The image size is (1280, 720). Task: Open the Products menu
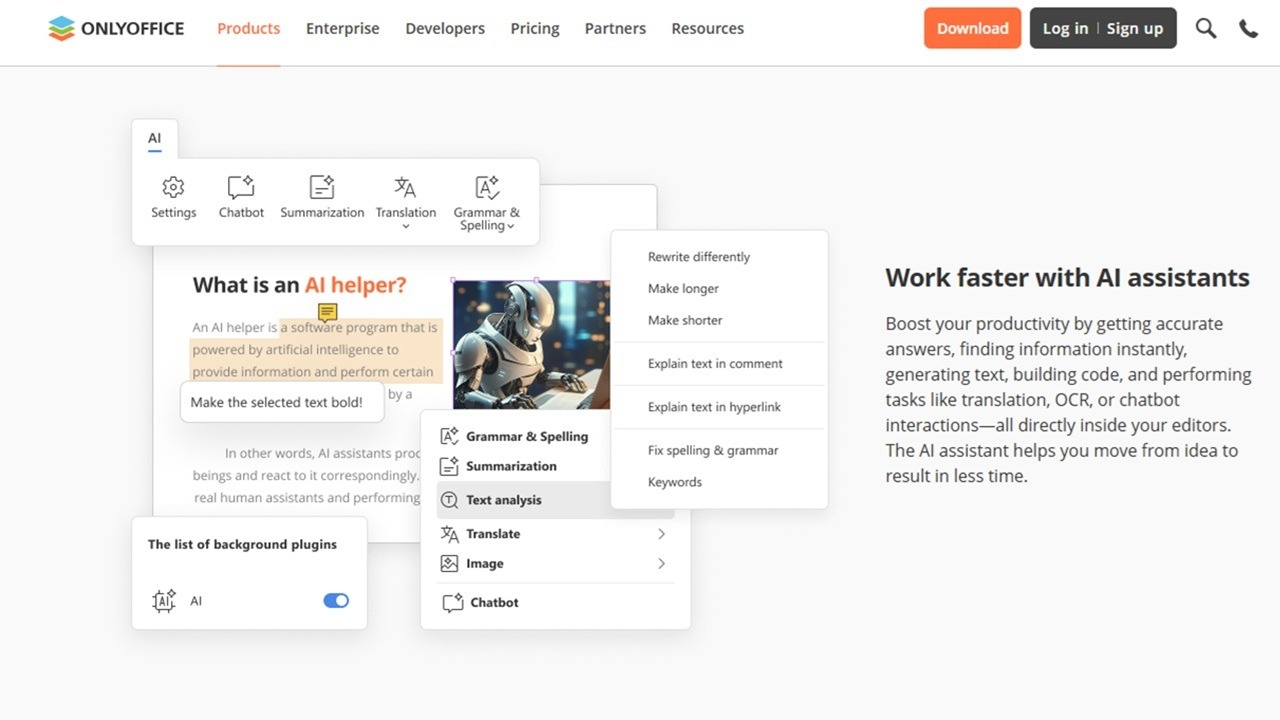pyautogui.click(x=248, y=28)
